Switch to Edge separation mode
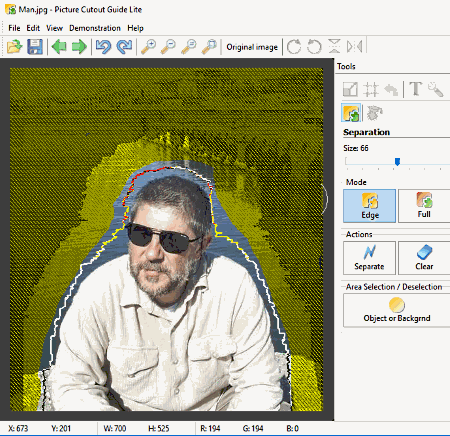The width and height of the screenshot is (450, 436). tap(369, 206)
